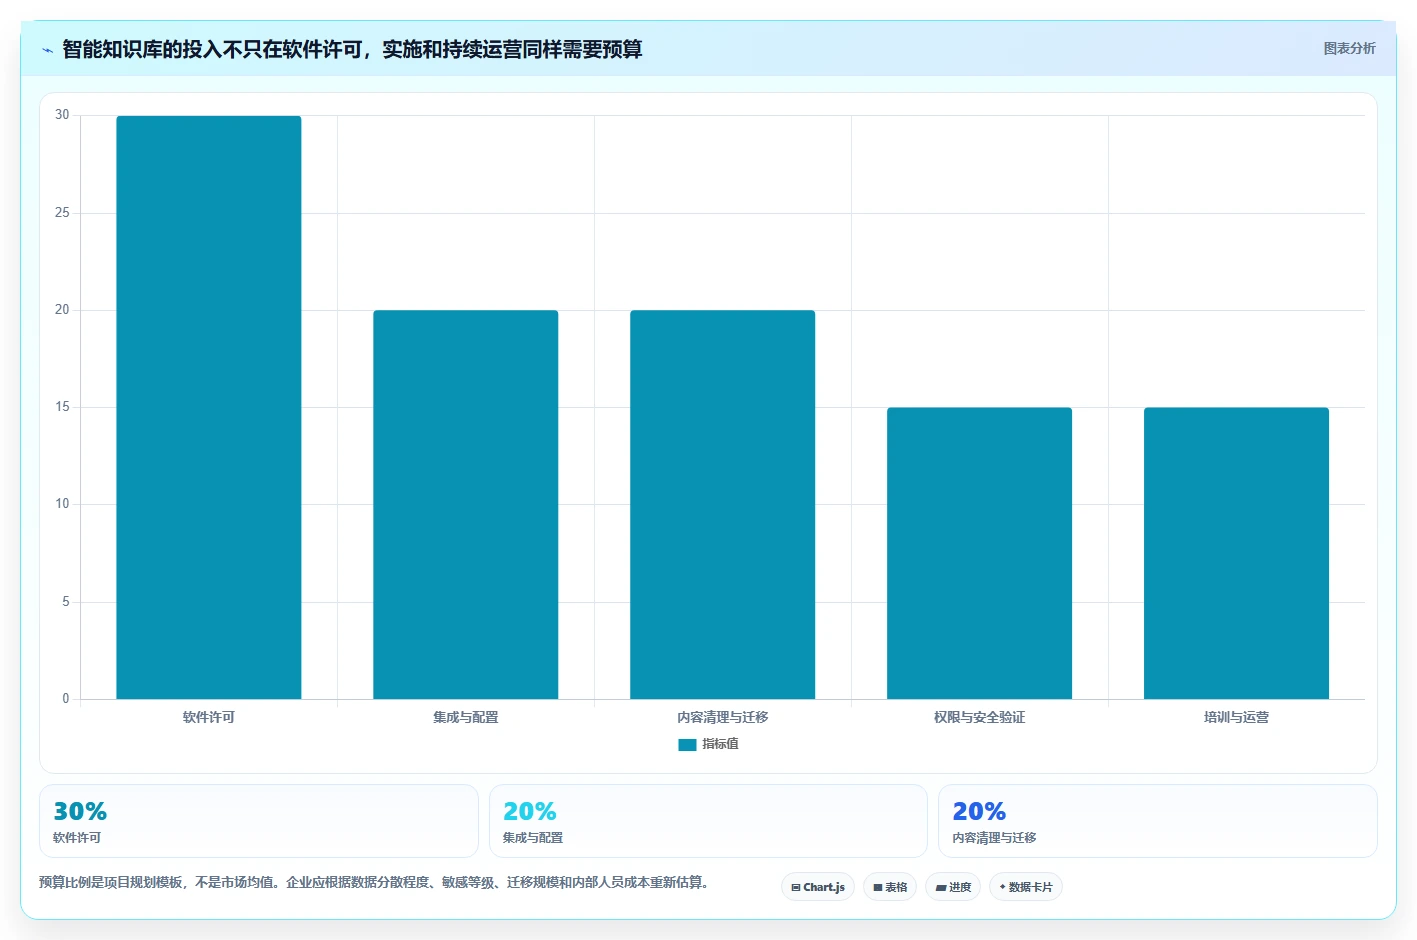Click the 内容清理与迁移 x-axis label
The width and height of the screenshot is (1417, 940).
pyautogui.click(x=722, y=717)
